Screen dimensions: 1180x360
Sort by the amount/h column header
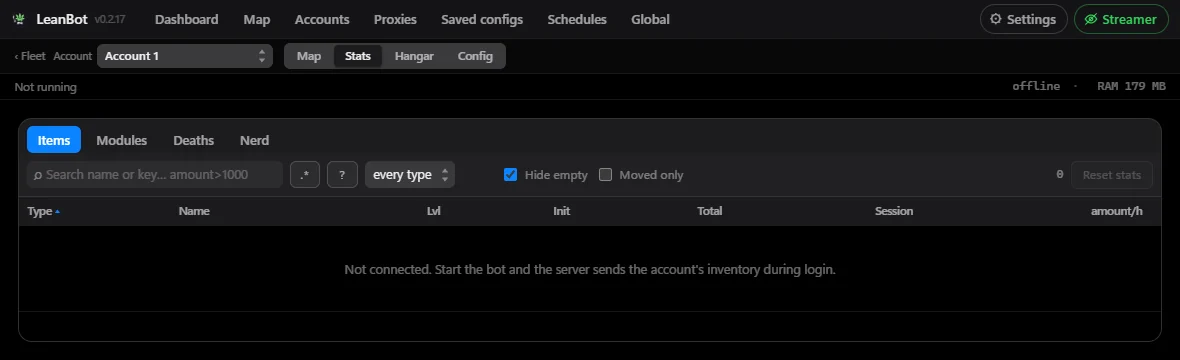point(1117,212)
